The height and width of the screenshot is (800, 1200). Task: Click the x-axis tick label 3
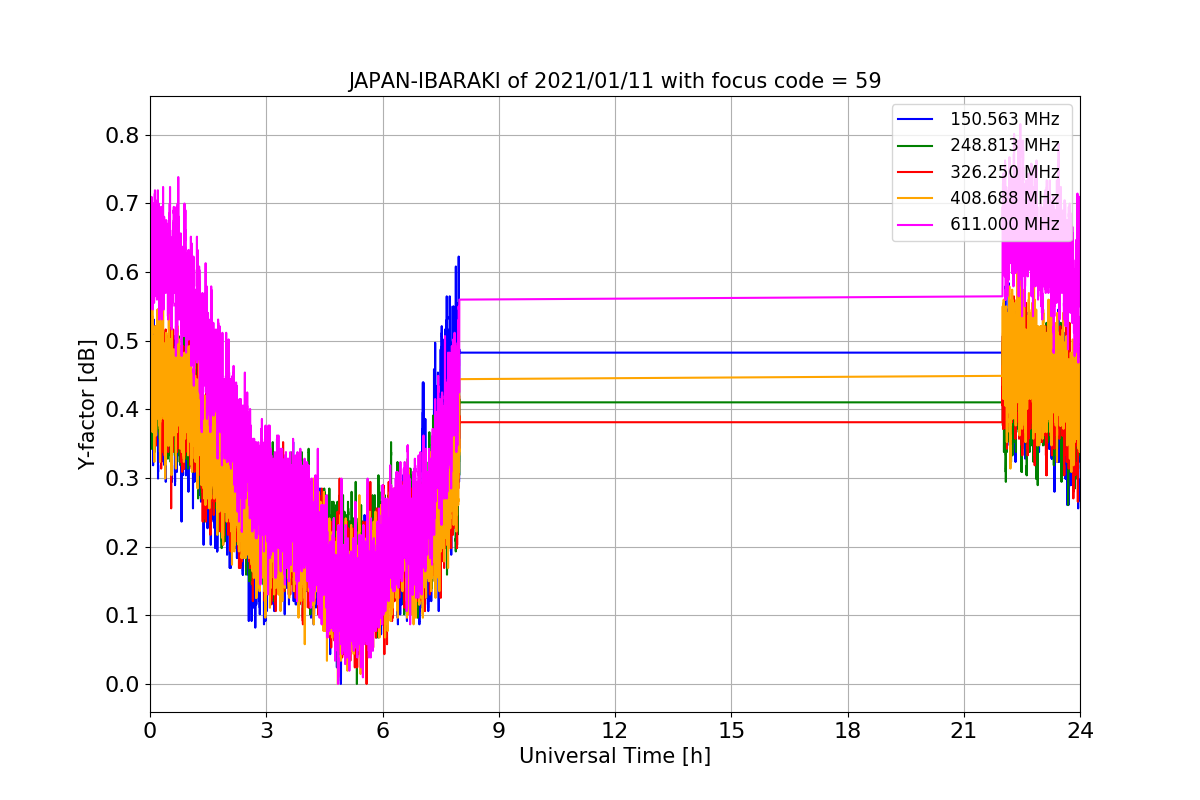(x=266, y=730)
